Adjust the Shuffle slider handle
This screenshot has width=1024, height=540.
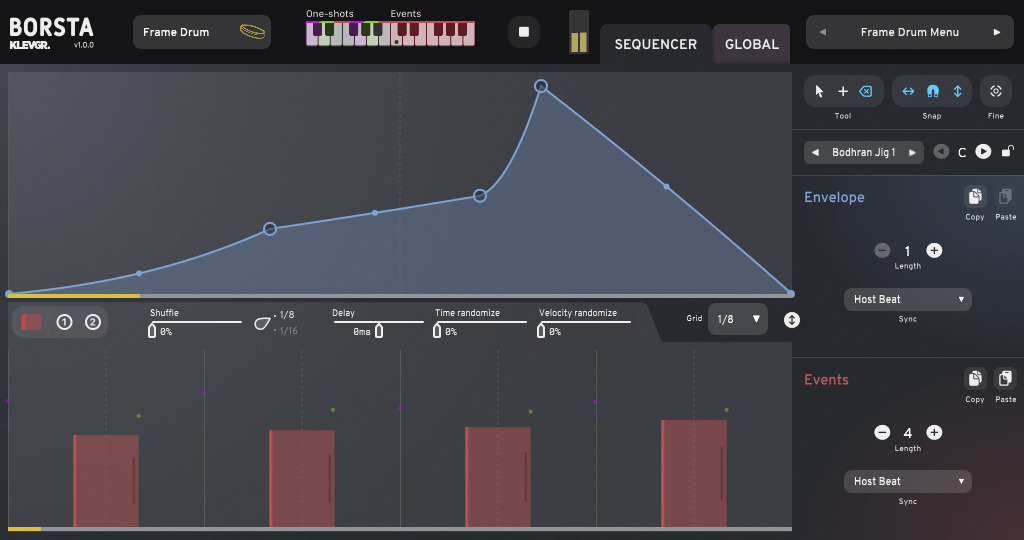point(152,330)
